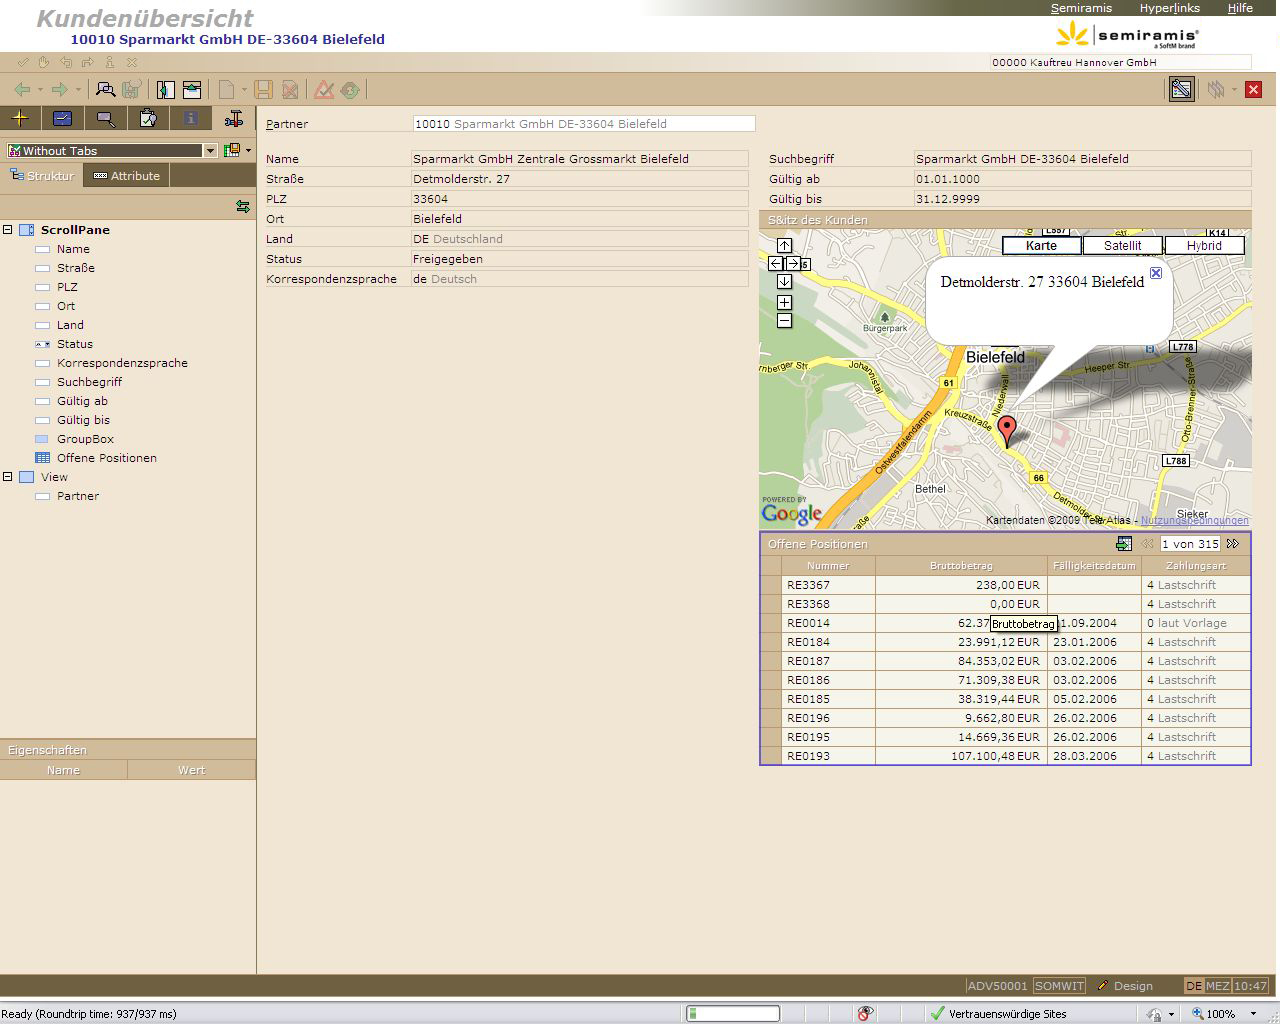Click the Partner input field
The height and width of the screenshot is (1024, 1280).
[x=583, y=124]
